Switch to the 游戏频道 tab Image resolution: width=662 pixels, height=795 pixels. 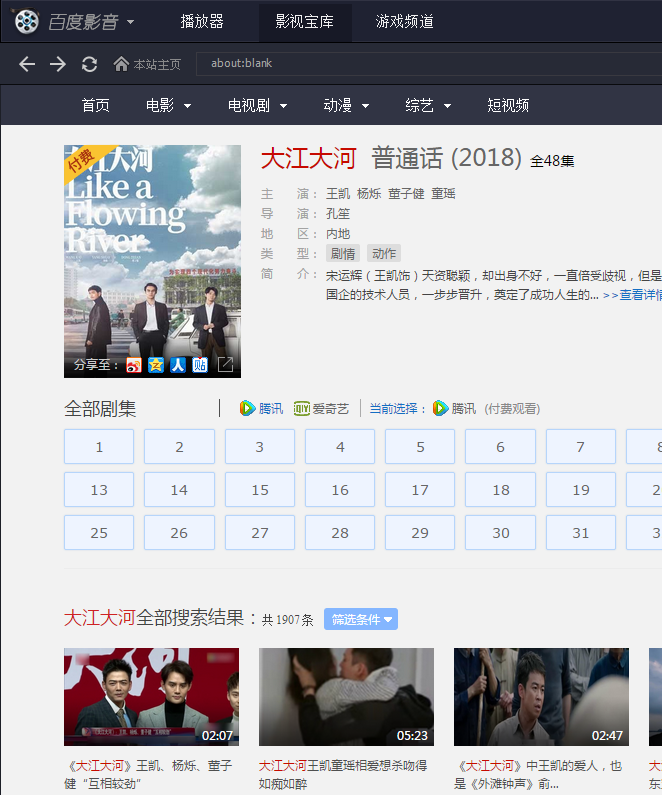(404, 21)
